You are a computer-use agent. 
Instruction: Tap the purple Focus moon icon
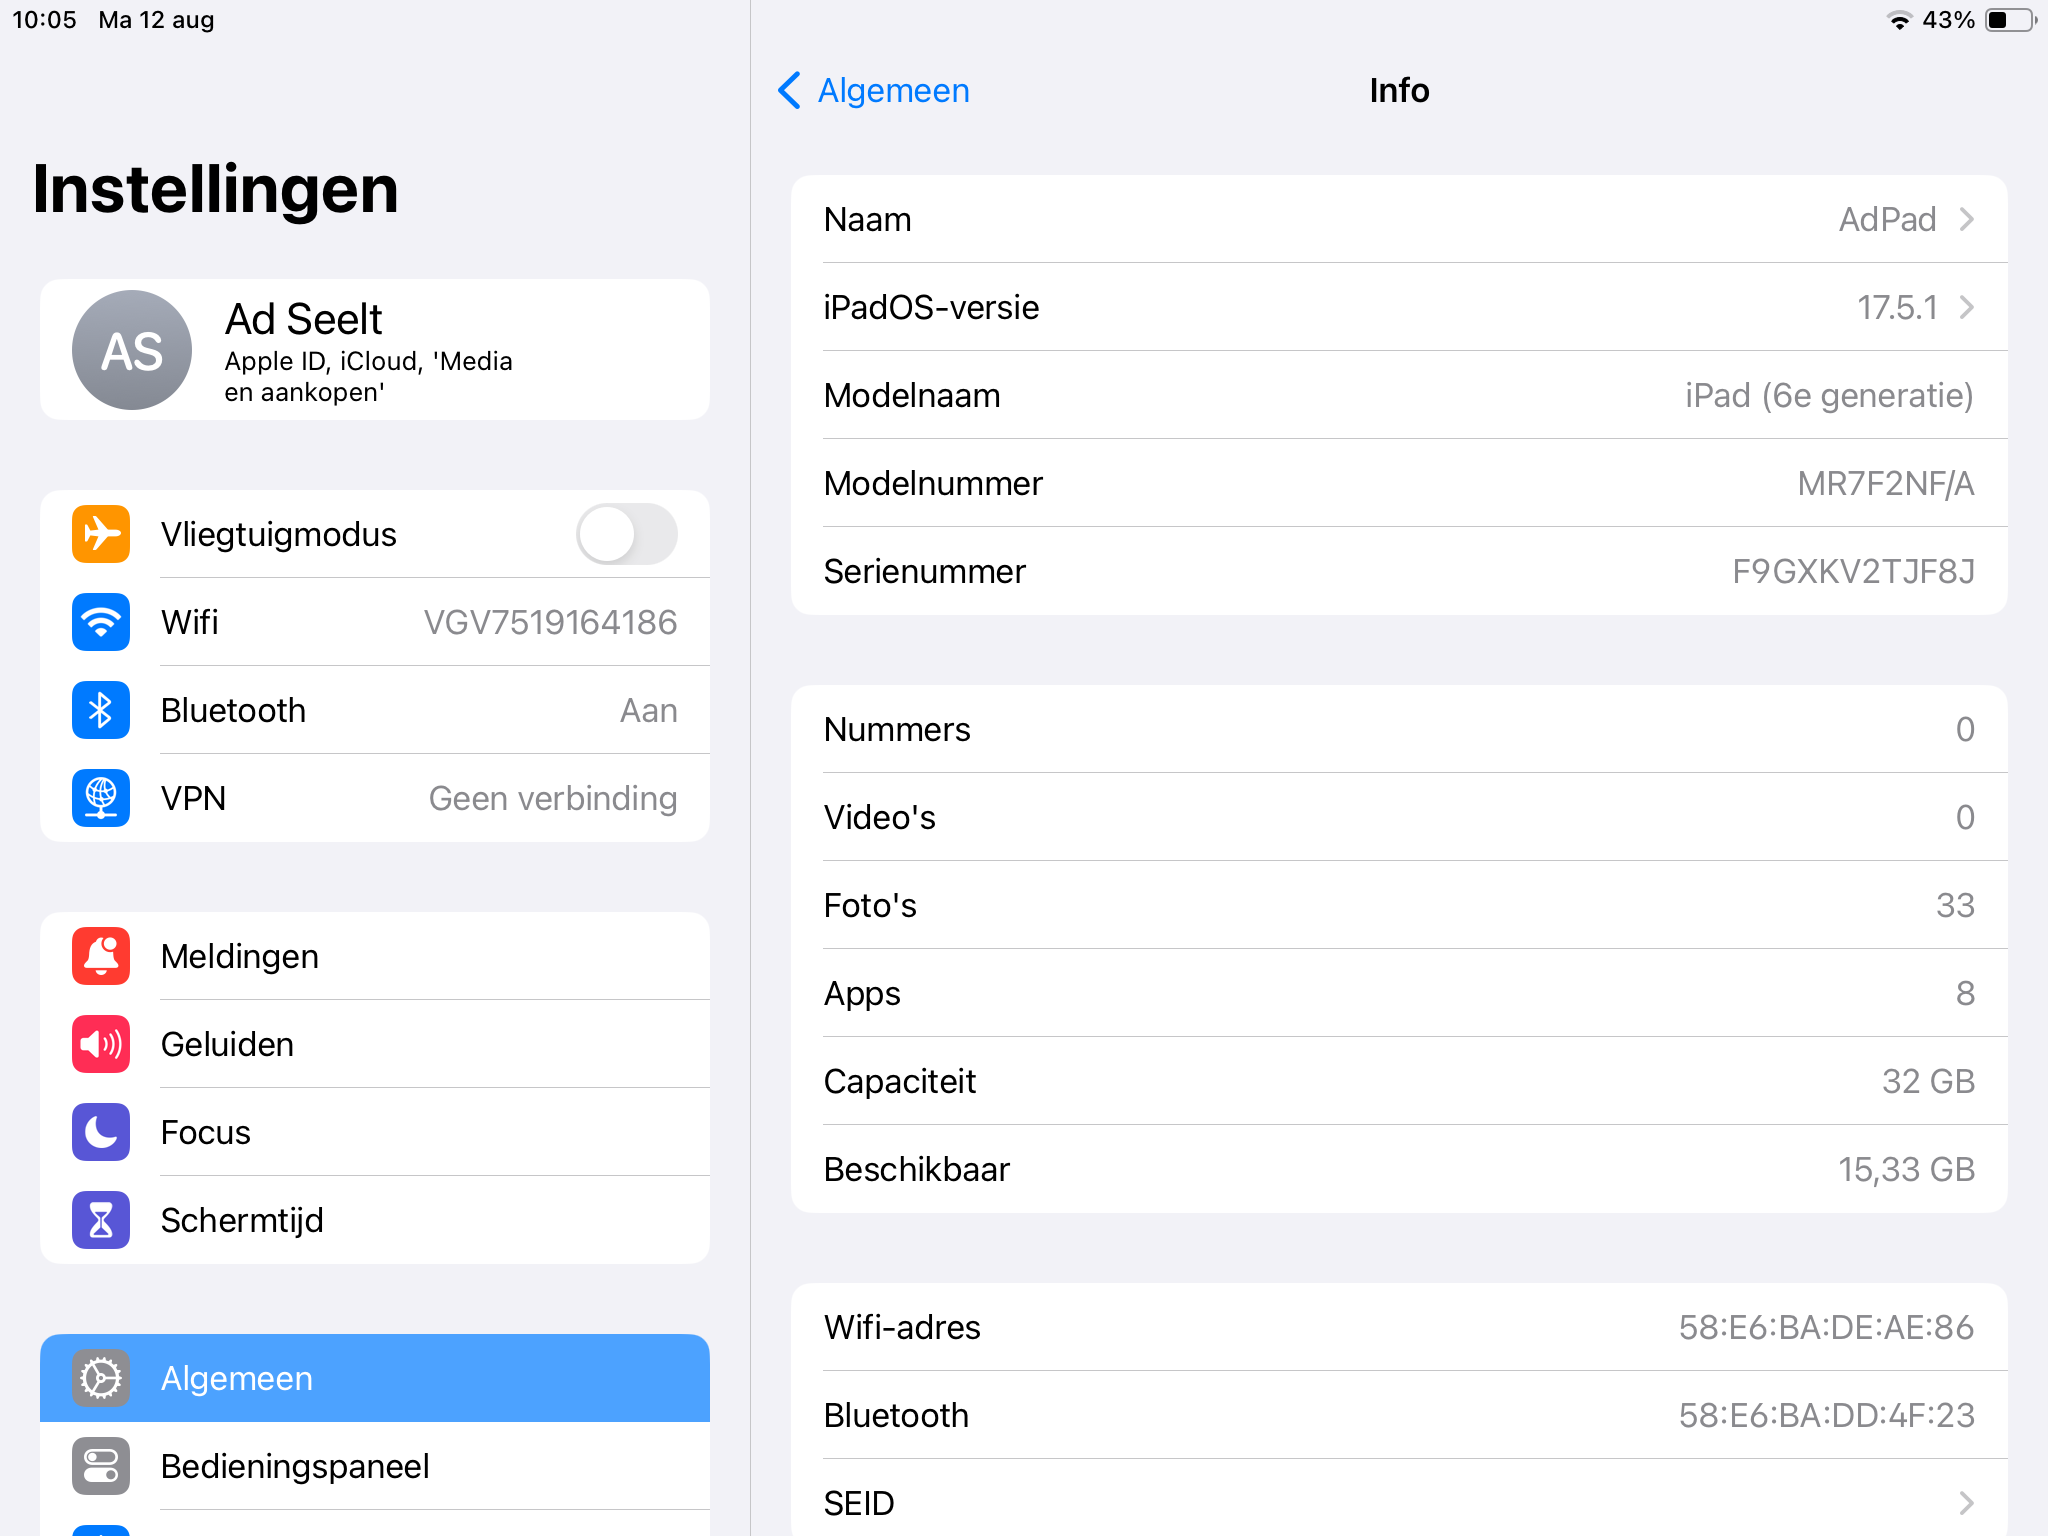[x=101, y=1132]
